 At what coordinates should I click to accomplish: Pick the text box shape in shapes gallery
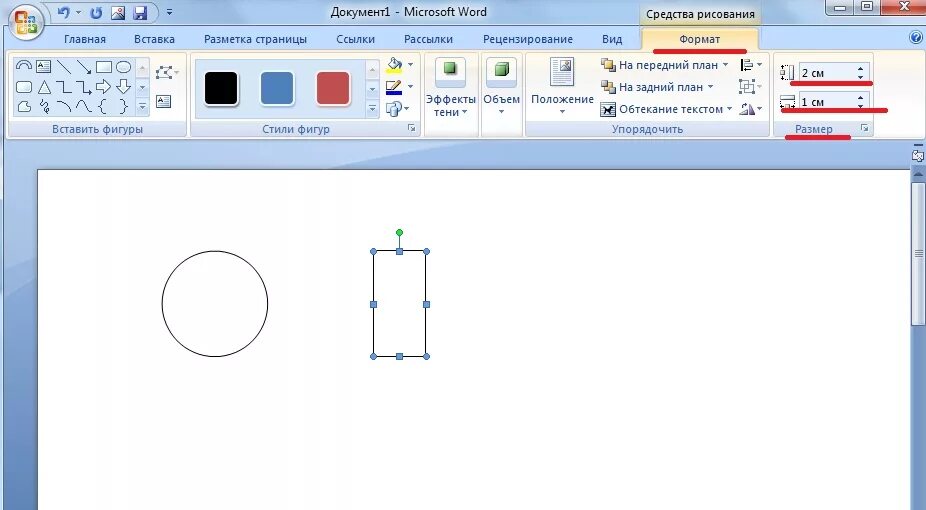44,66
